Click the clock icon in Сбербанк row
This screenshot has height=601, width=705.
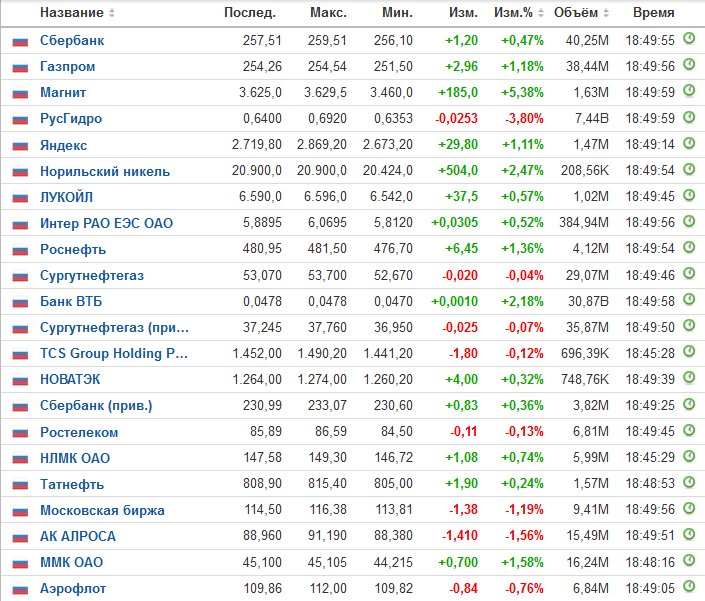[x=689, y=39]
